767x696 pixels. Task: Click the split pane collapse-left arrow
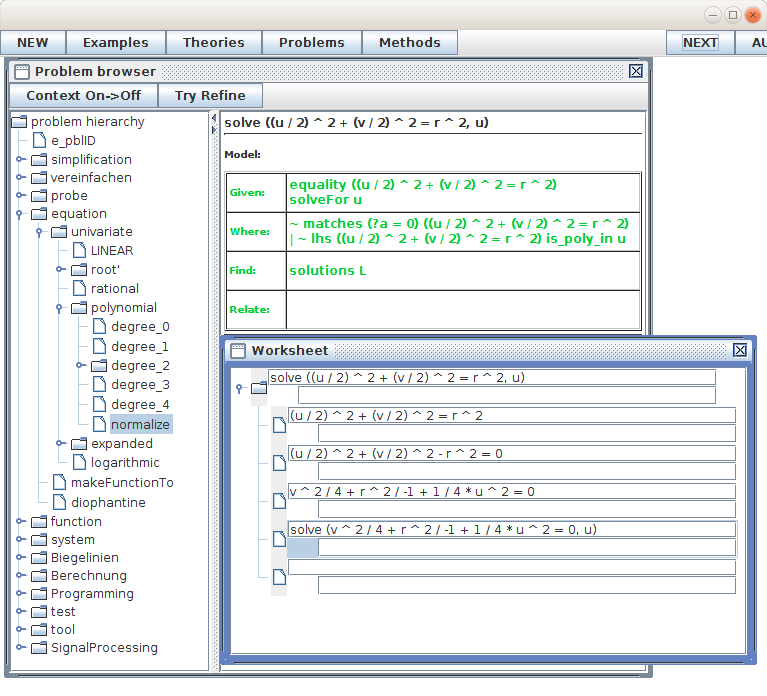[214, 118]
